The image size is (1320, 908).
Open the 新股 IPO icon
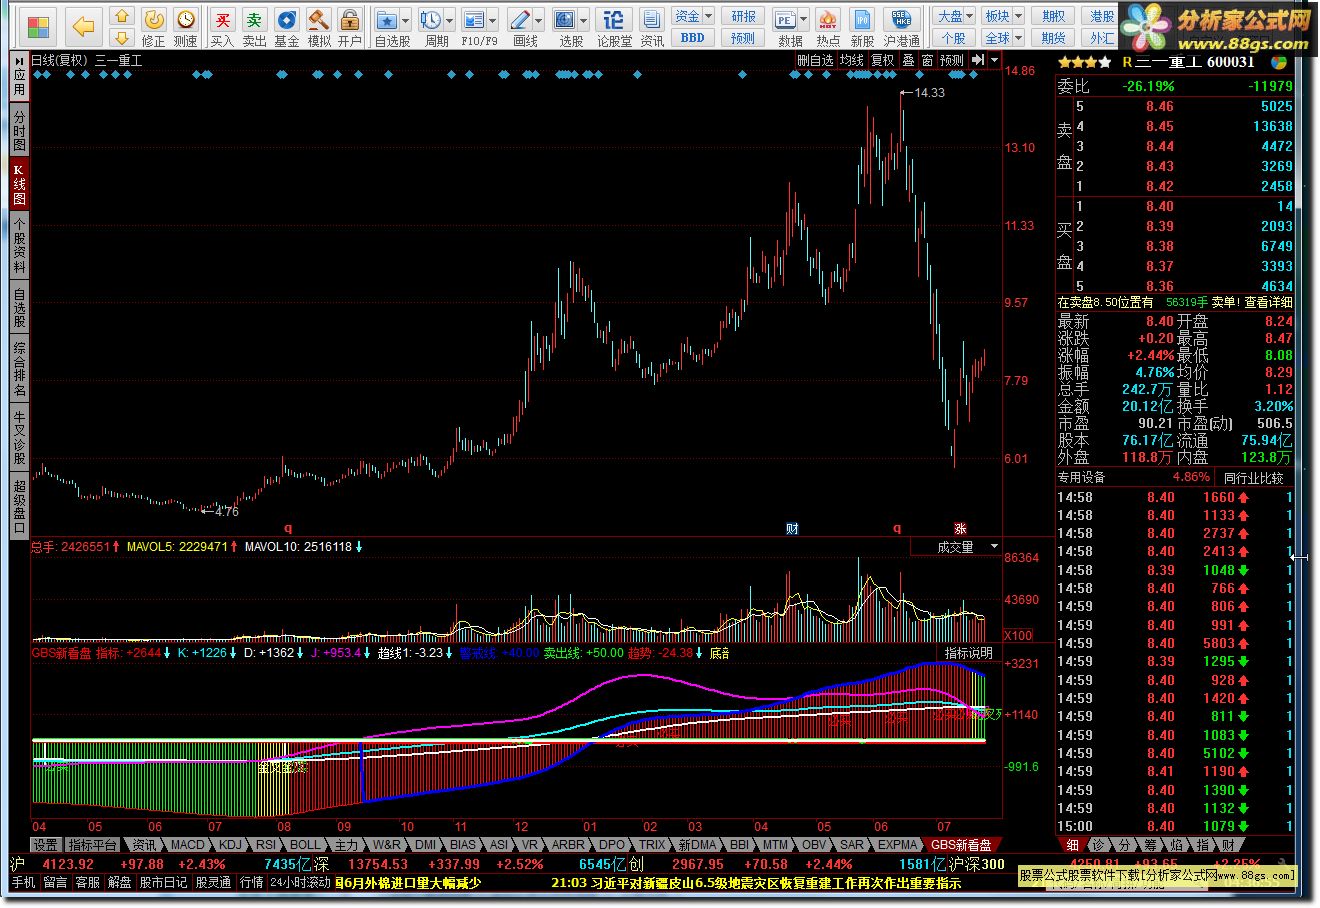point(862,27)
